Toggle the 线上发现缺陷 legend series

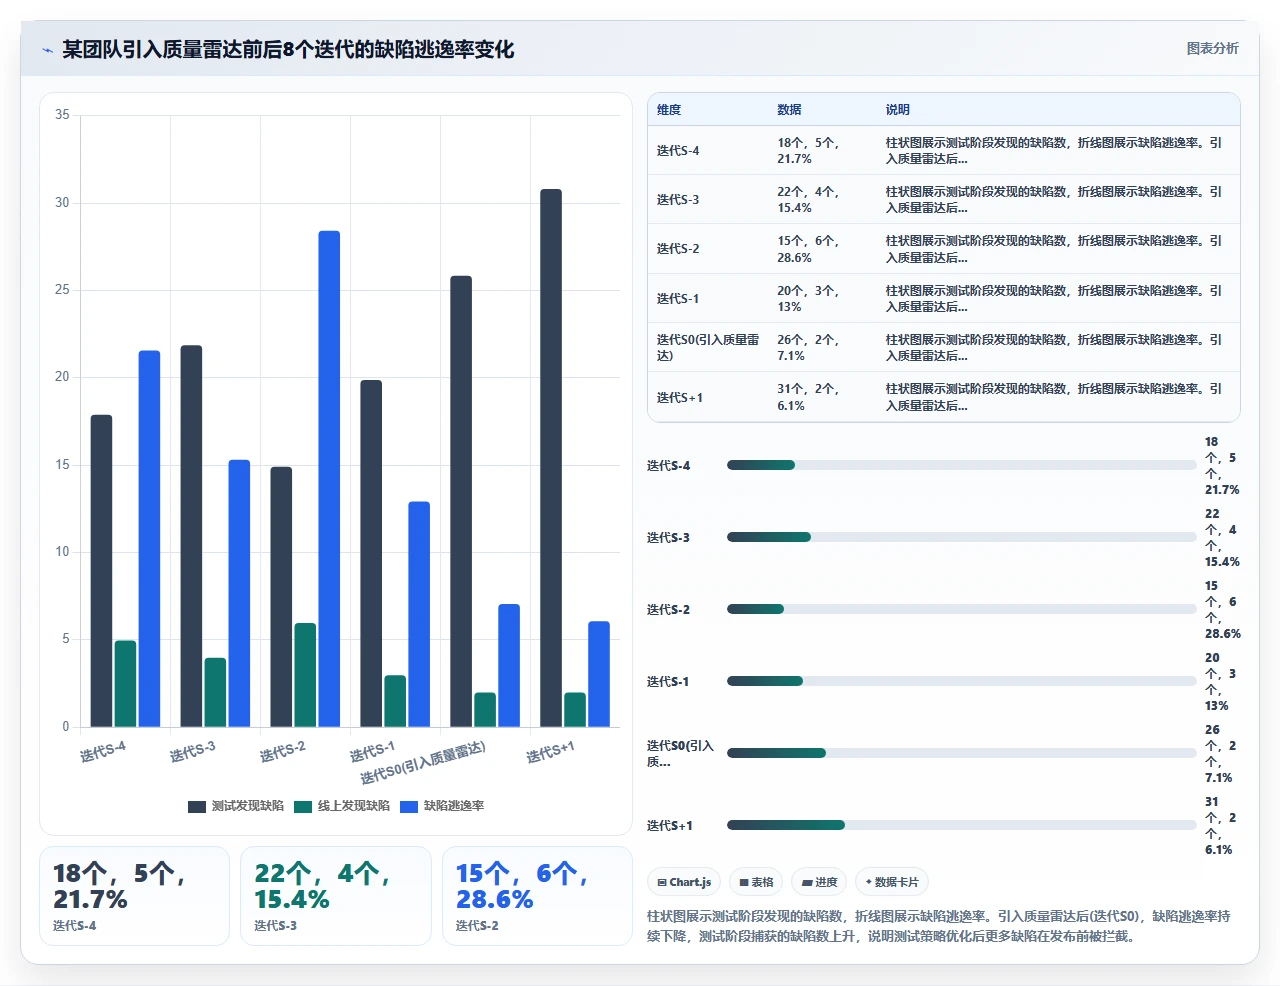coord(342,806)
